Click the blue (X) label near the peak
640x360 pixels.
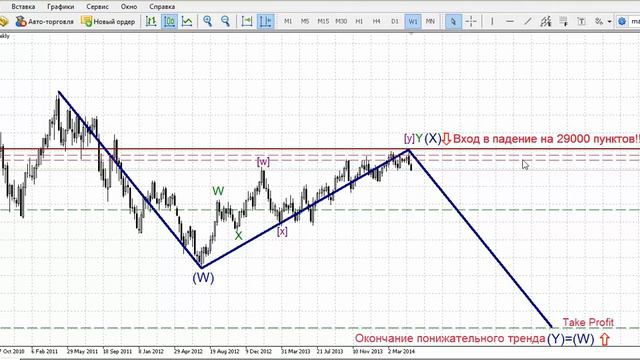[x=433, y=139]
